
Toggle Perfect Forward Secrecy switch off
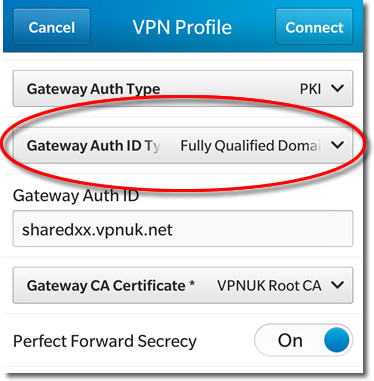point(303,340)
